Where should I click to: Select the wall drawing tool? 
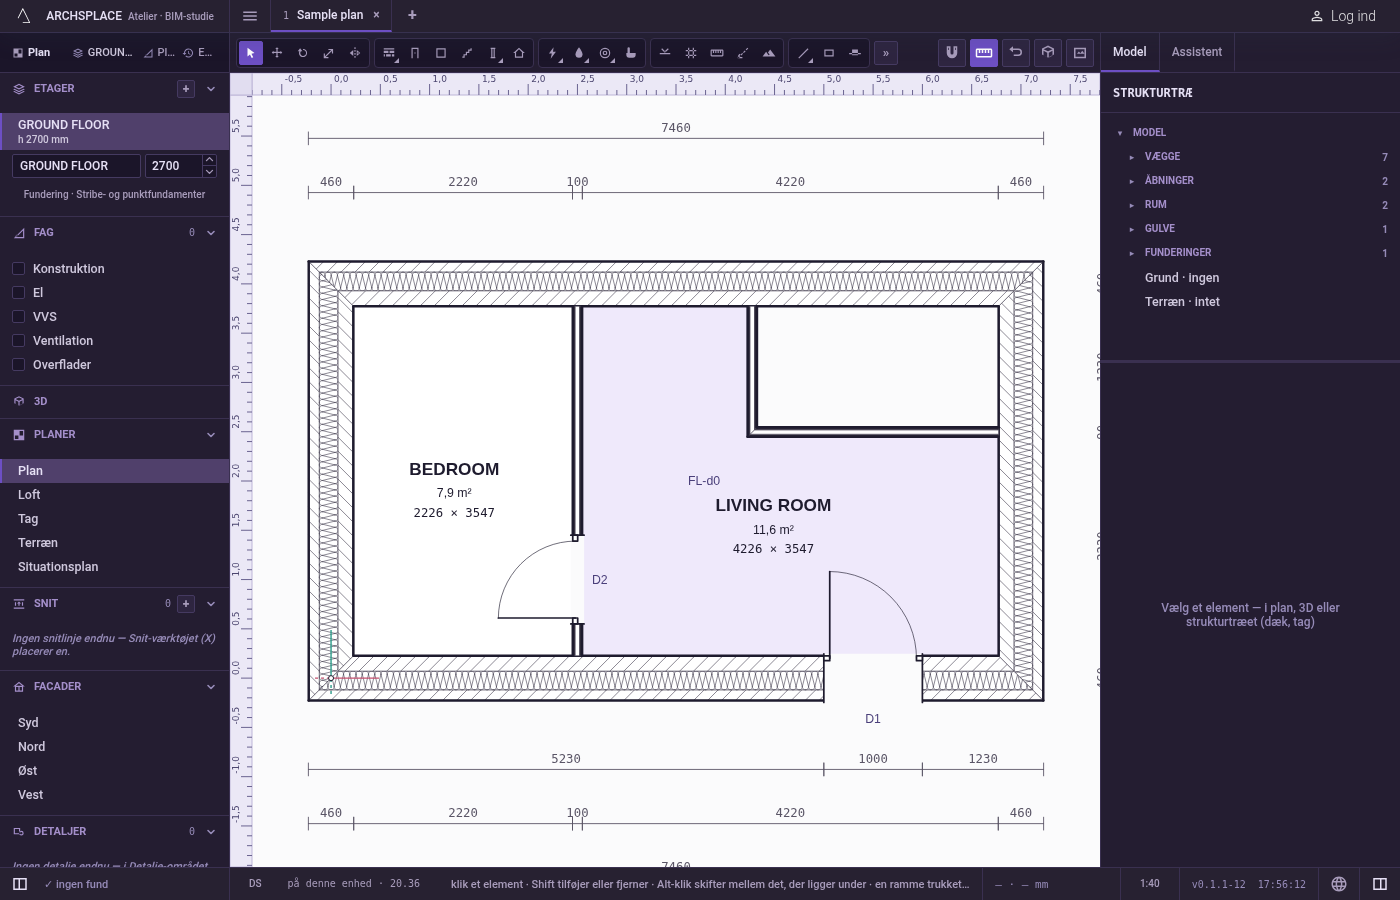(x=389, y=53)
